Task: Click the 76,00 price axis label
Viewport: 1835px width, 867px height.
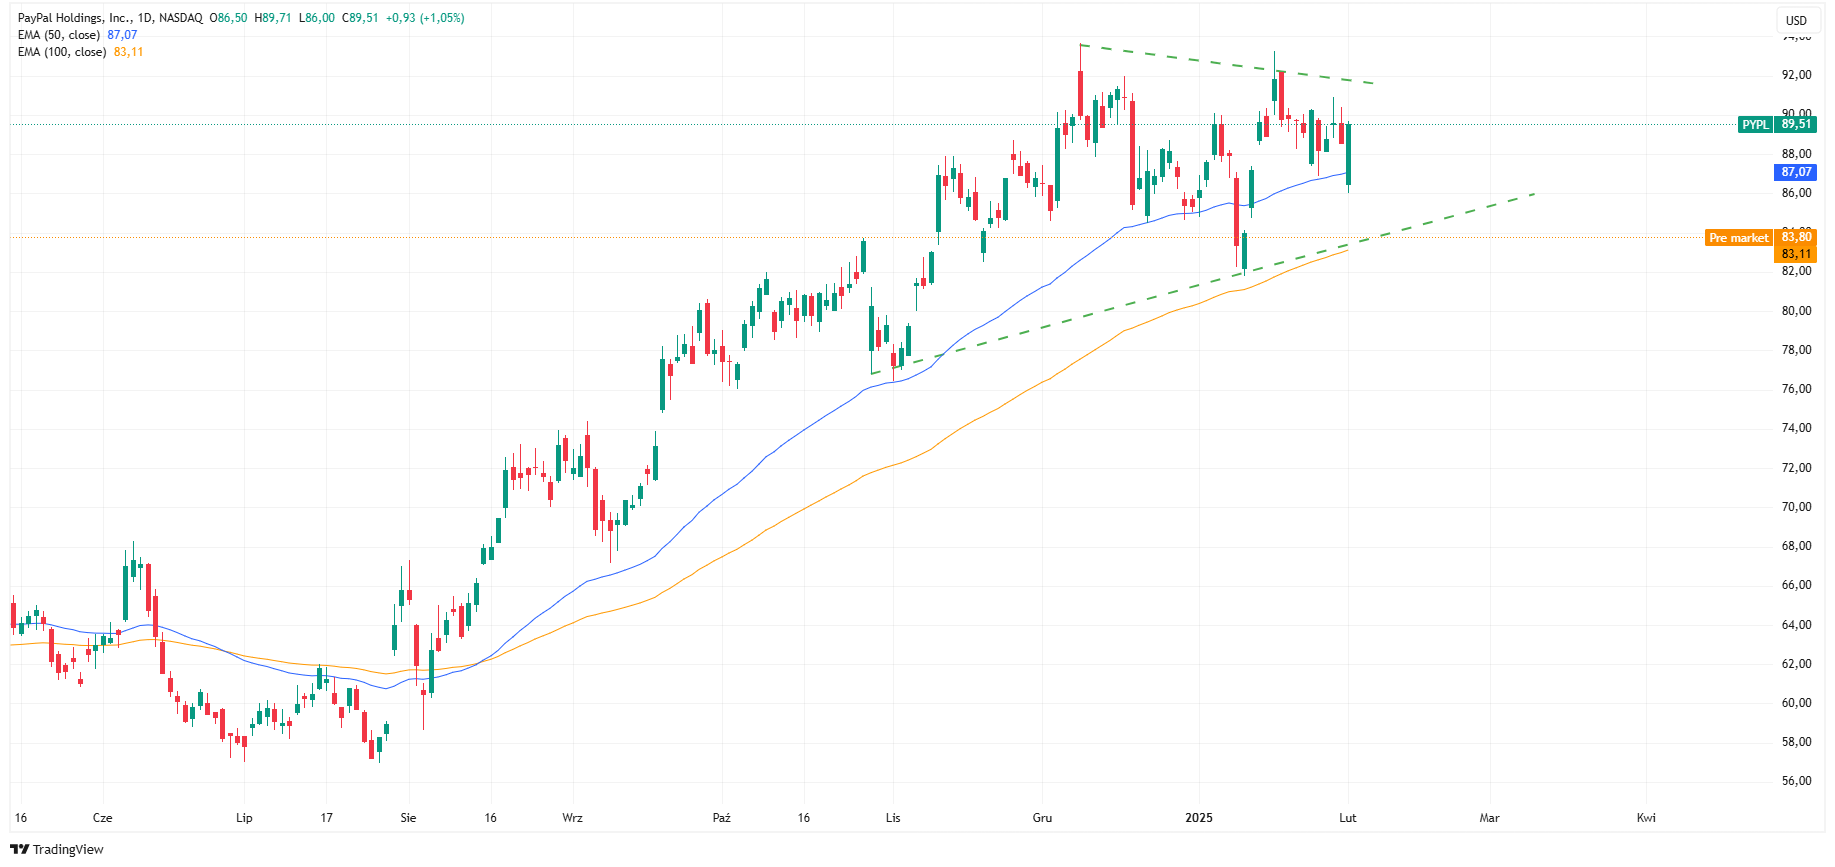Action: tap(1796, 389)
